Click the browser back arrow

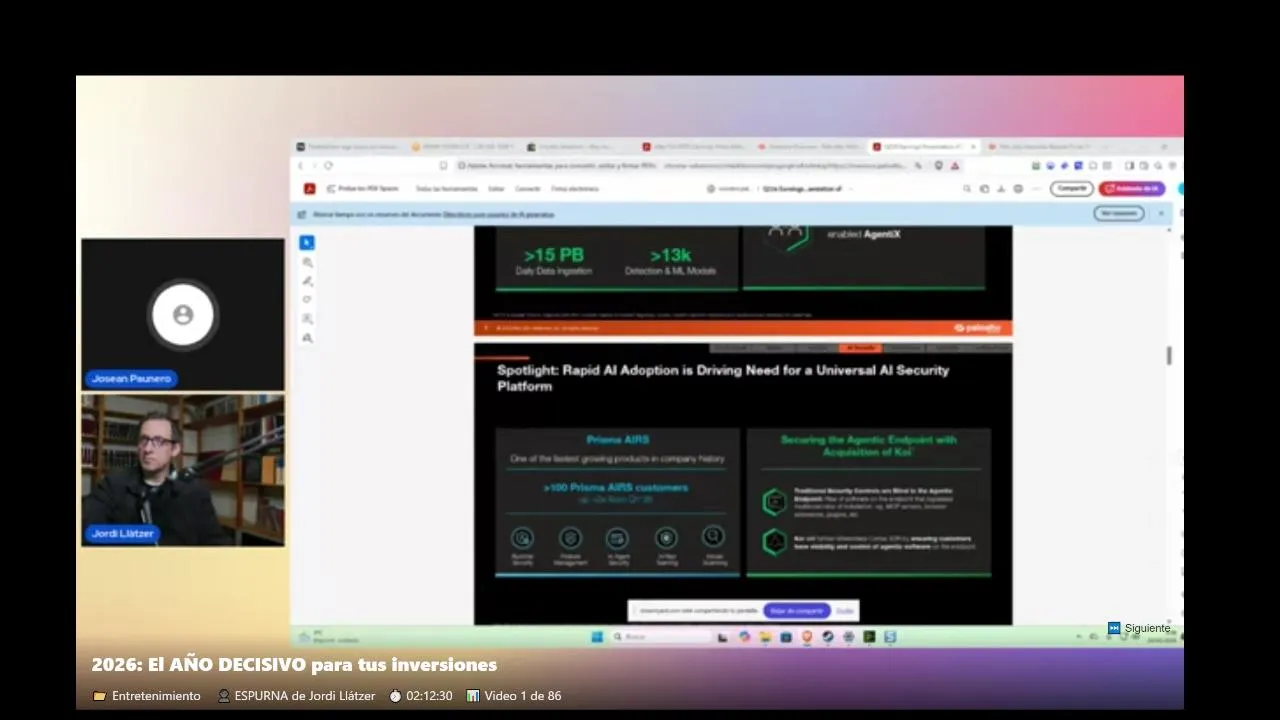tap(300, 165)
